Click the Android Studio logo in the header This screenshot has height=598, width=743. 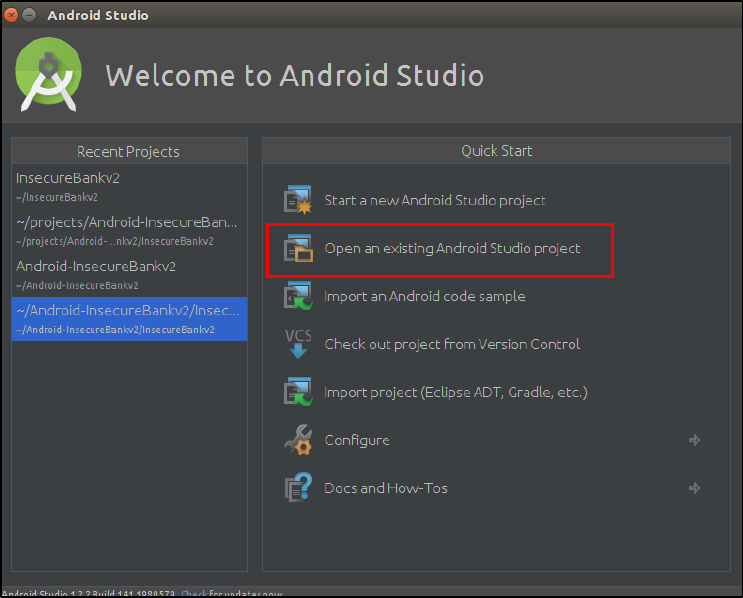tap(48, 74)
